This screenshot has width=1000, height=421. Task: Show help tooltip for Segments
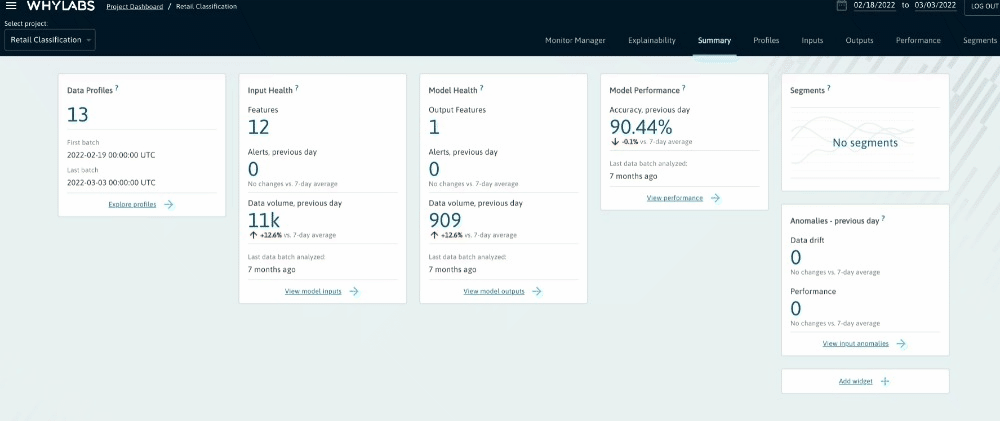pyautogui.click(x=828, y=88)
